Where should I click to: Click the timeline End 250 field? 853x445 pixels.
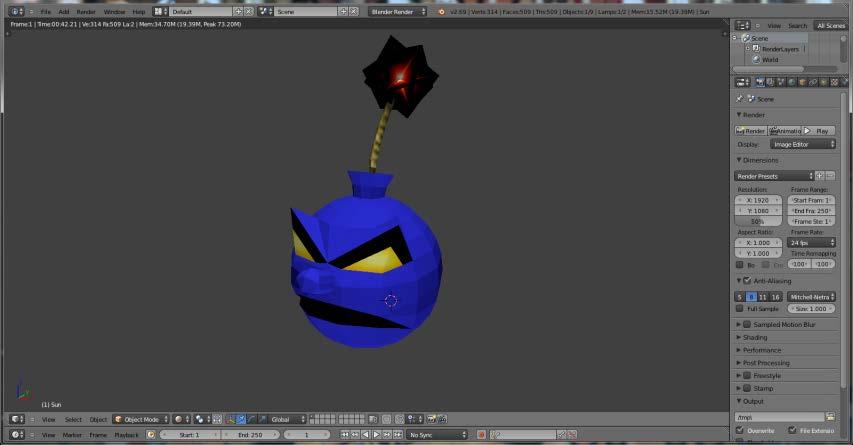(250, 435)
